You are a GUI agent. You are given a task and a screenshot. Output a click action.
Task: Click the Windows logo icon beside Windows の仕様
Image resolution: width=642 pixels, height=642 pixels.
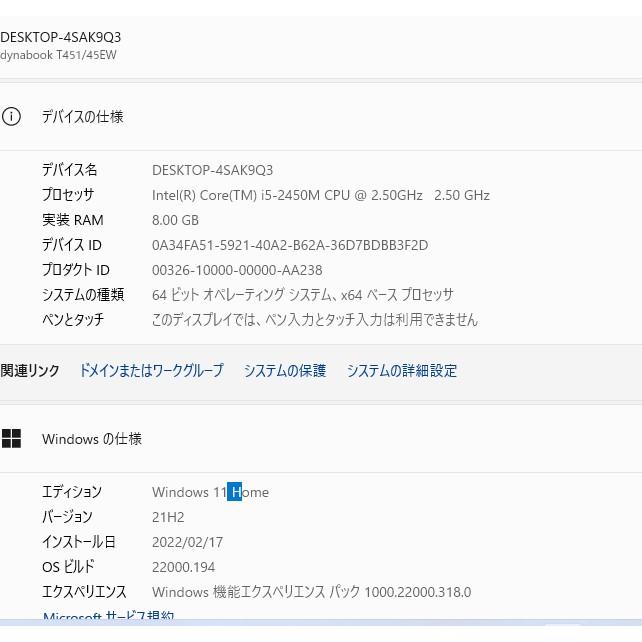tap(11, 438)
